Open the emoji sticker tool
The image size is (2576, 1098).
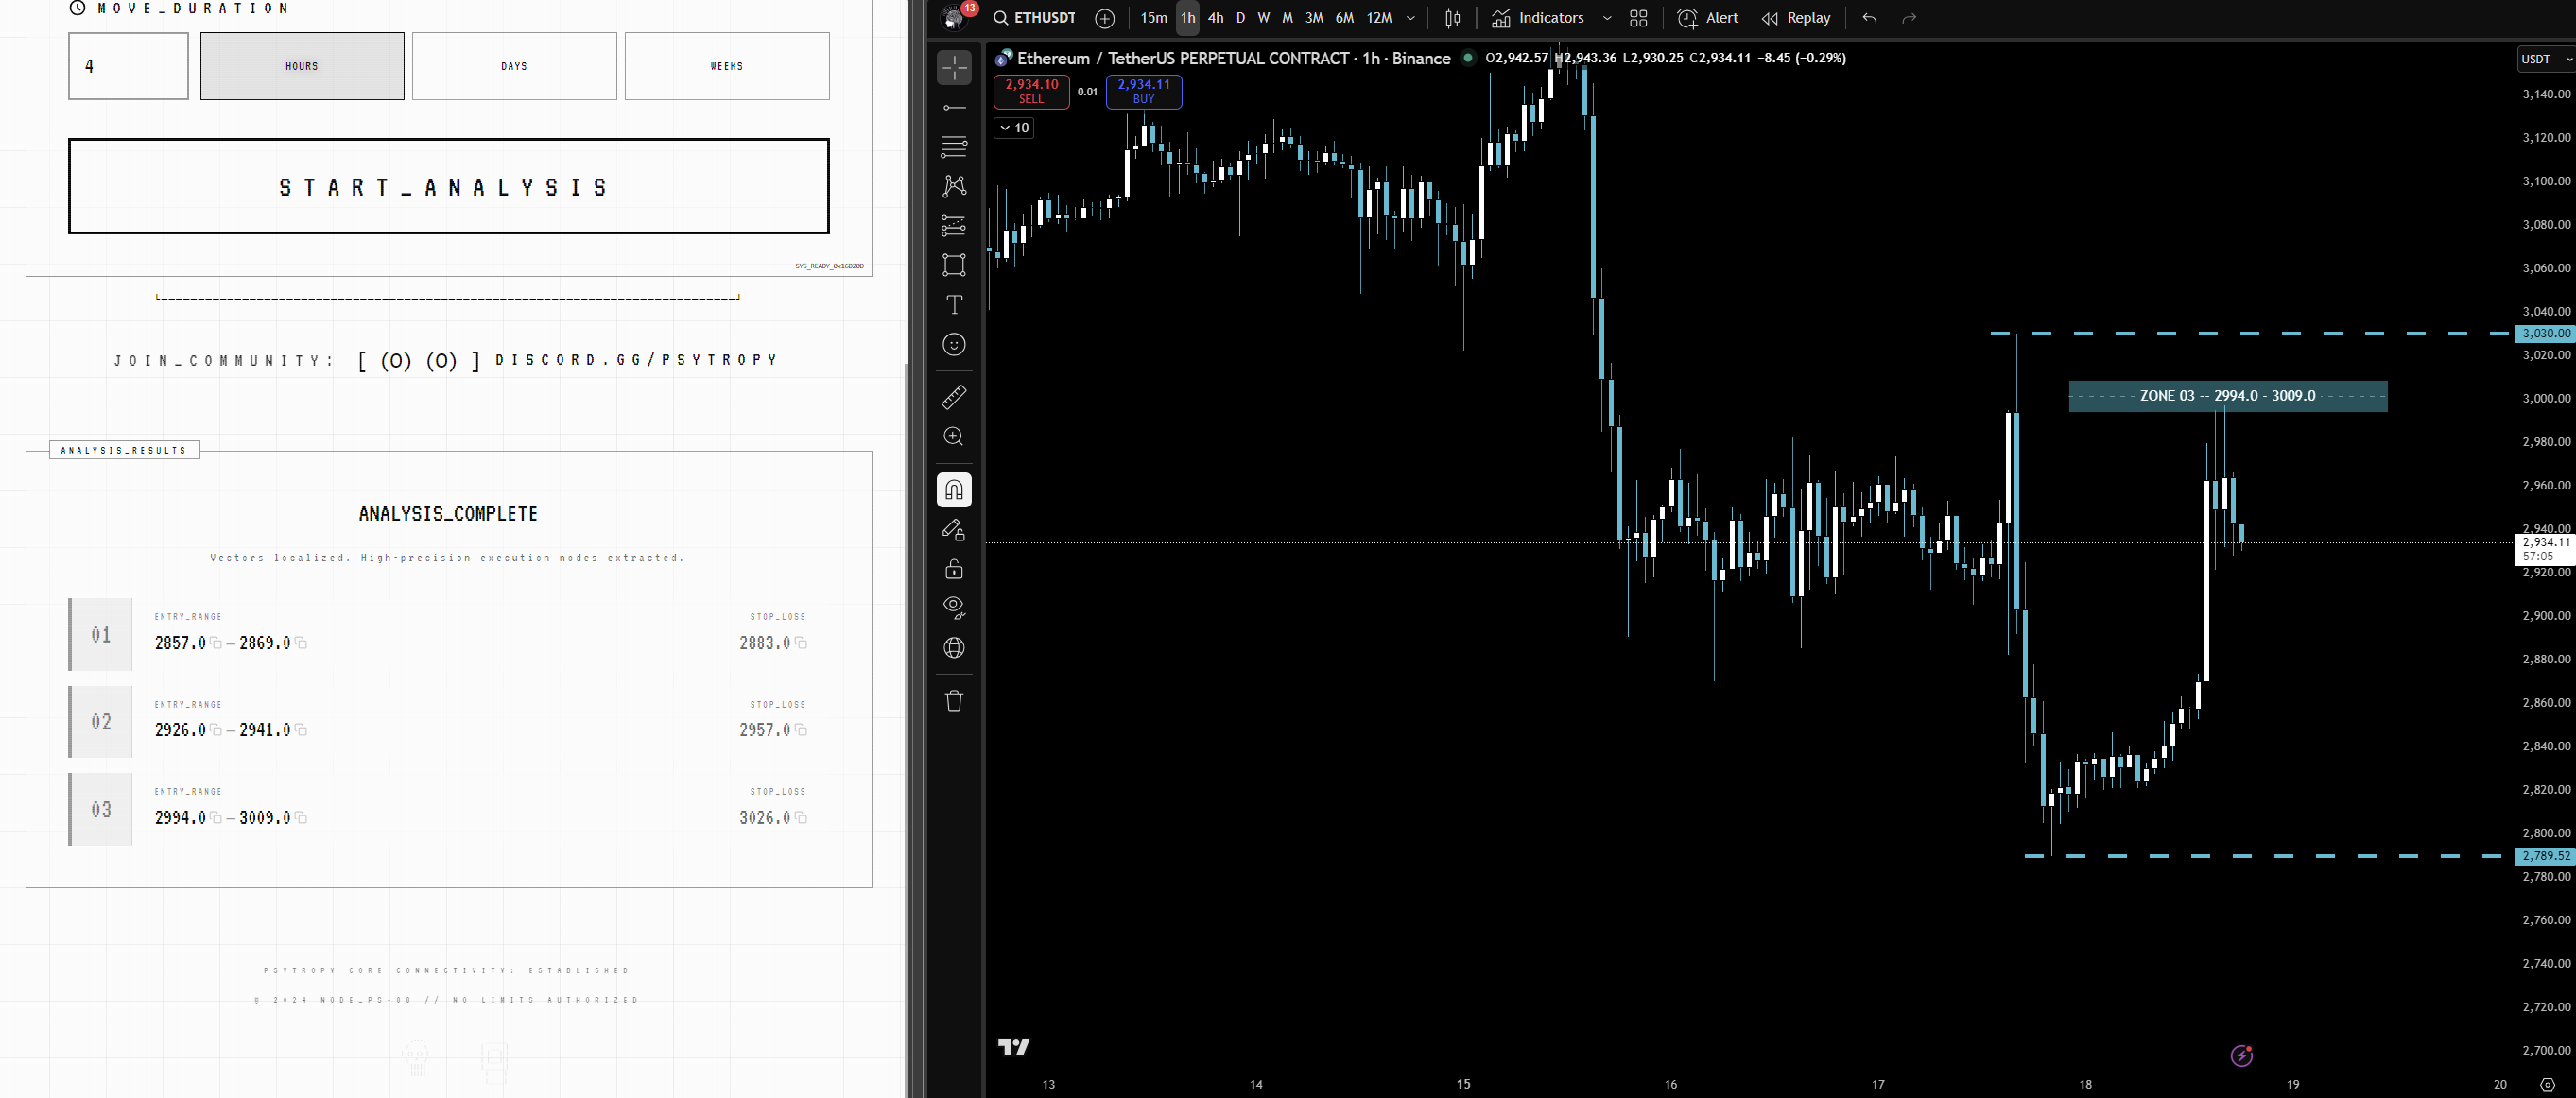click(x=954, y=345)
